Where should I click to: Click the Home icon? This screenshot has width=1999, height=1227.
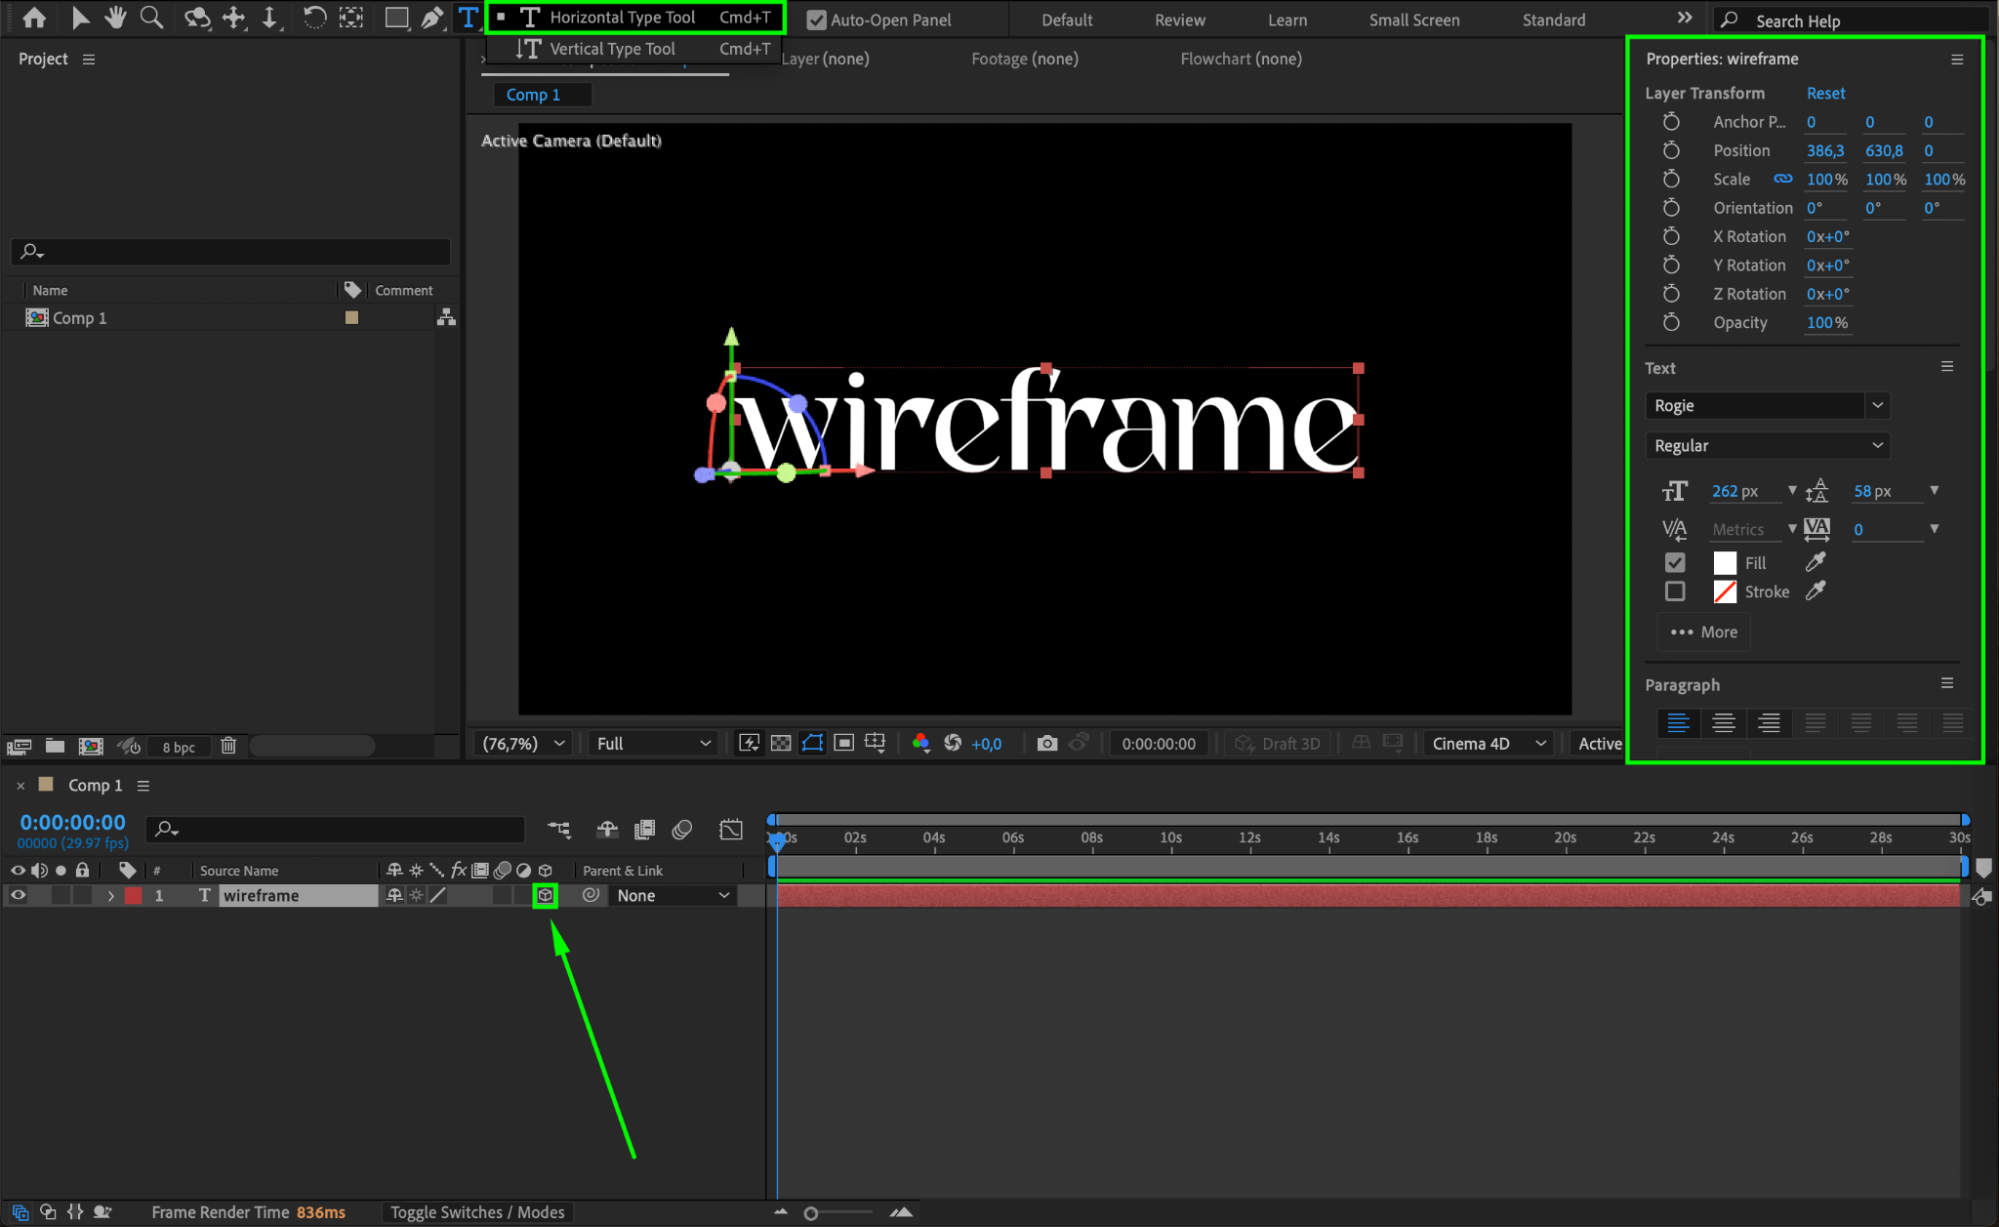[34, 17]
